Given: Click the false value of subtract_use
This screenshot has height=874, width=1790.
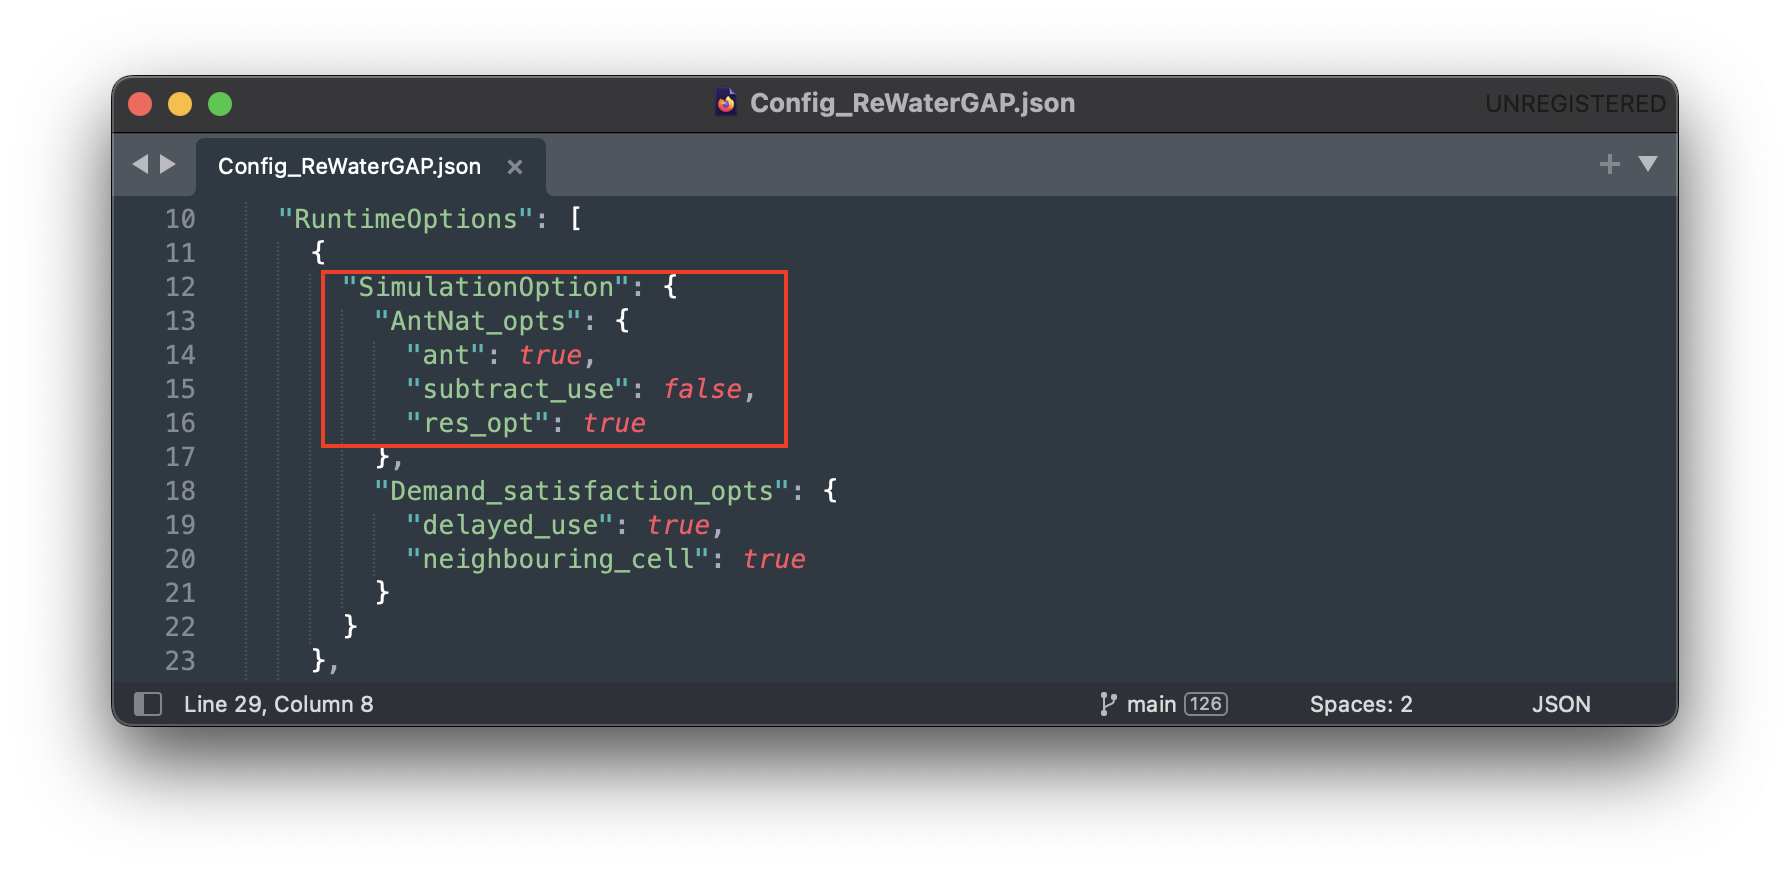Looking at the screenshot, I should click(x=702, y=389).
